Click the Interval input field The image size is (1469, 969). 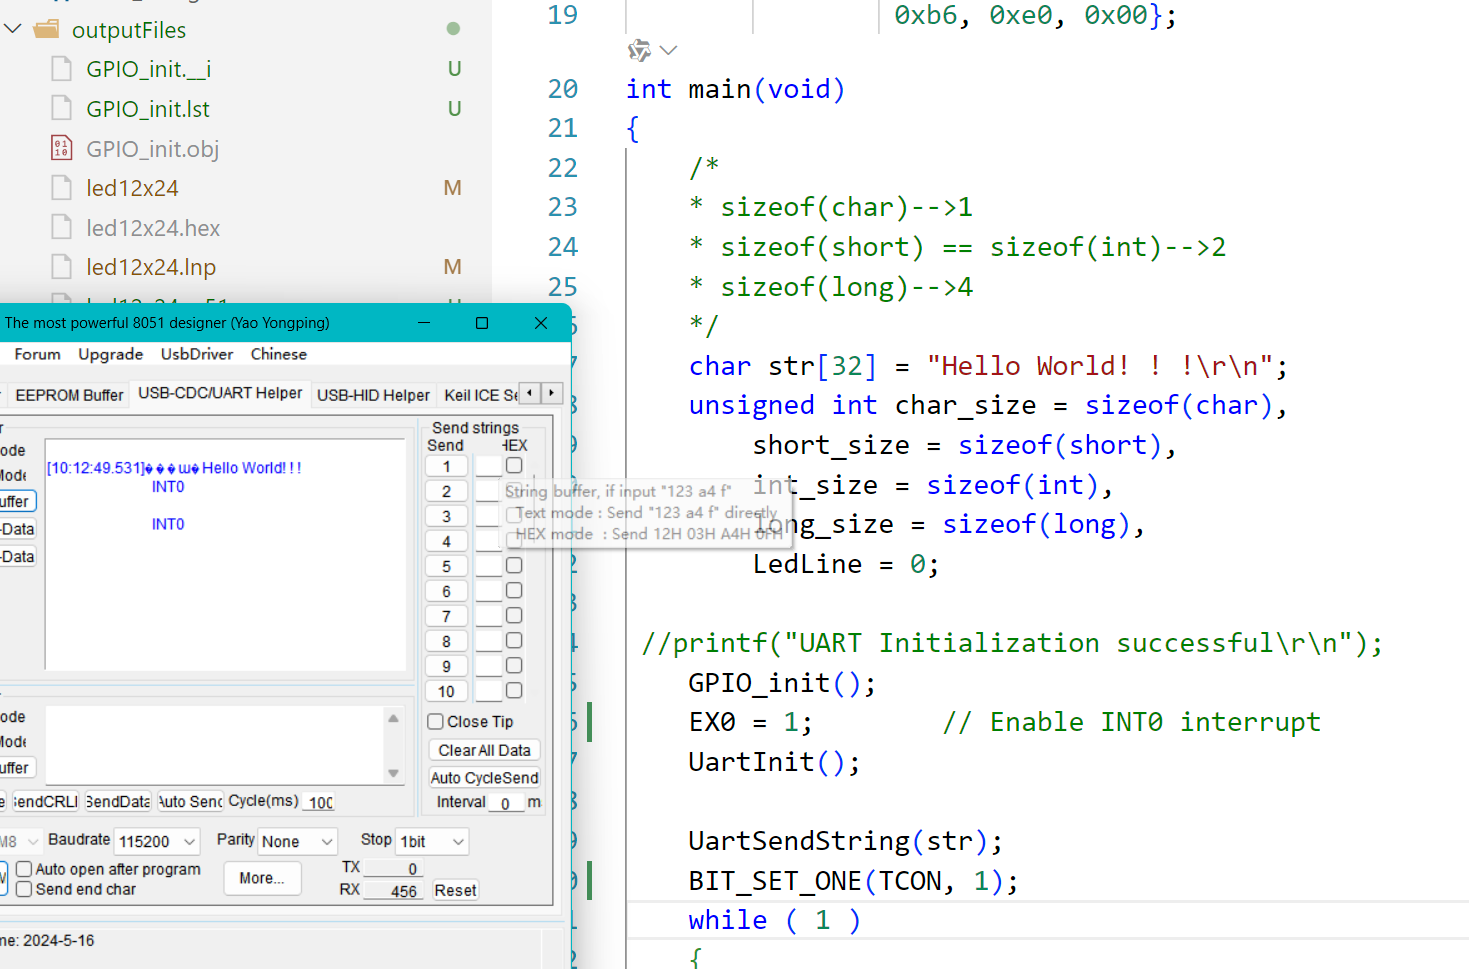[x=506, y=802]
